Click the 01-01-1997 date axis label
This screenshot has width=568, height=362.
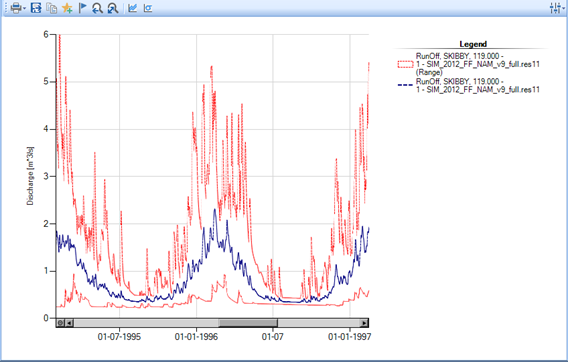[350, 337]
